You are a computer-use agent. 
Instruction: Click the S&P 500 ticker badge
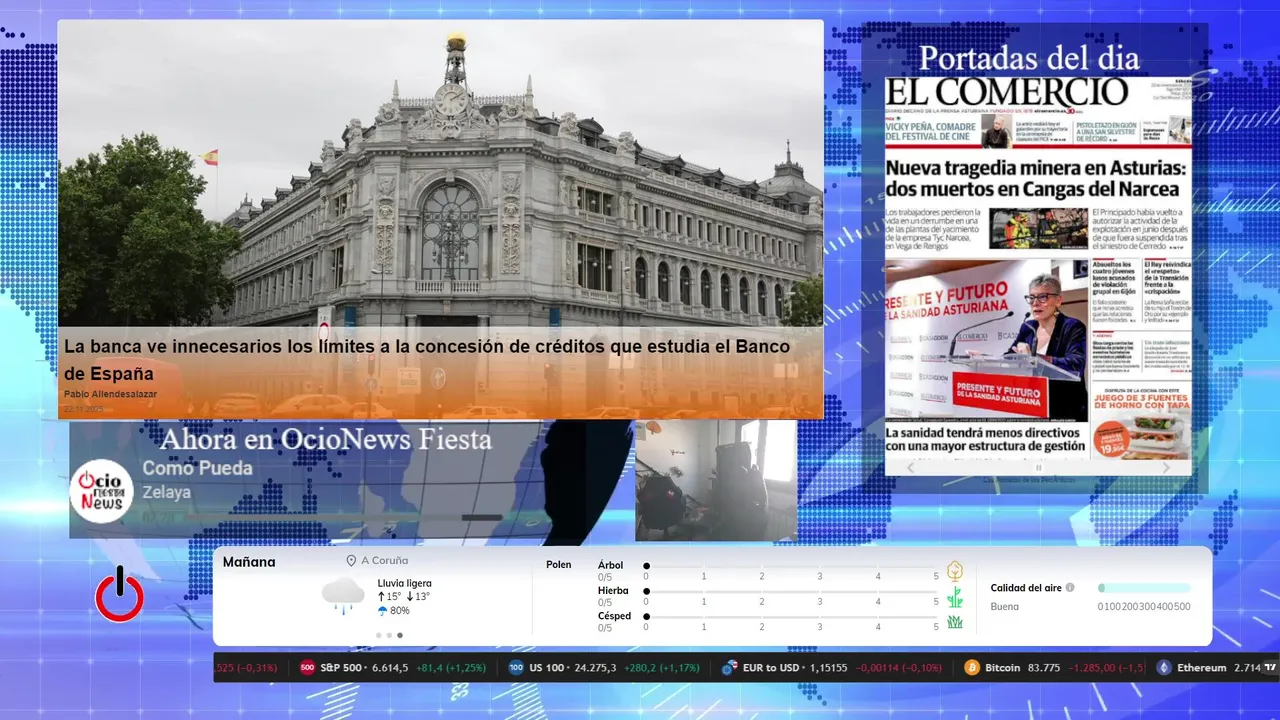pos(307,668)
